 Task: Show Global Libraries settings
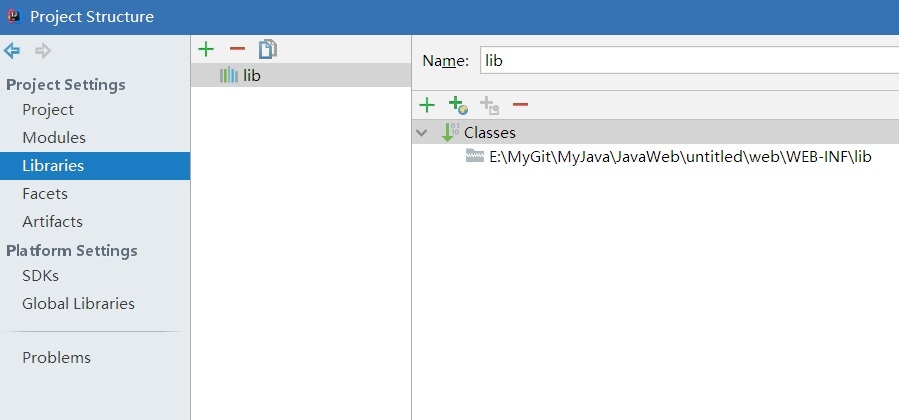78,304
